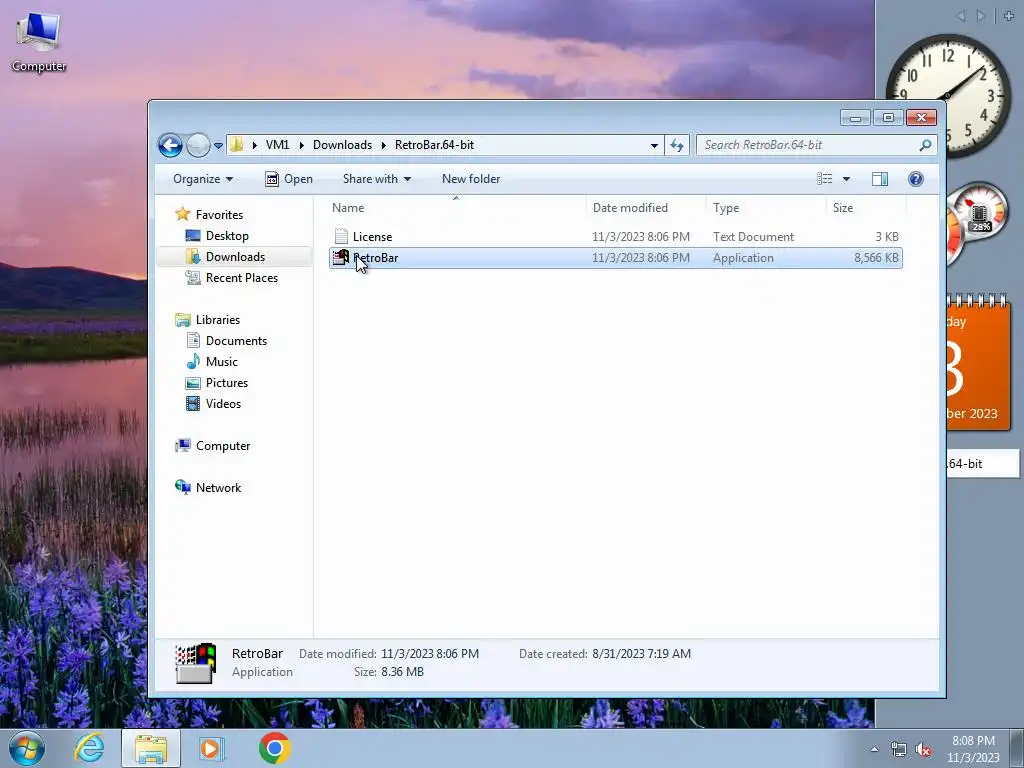The image size is (1024, 768).
Task: Select the License text document icon
Action: [341, 236]
